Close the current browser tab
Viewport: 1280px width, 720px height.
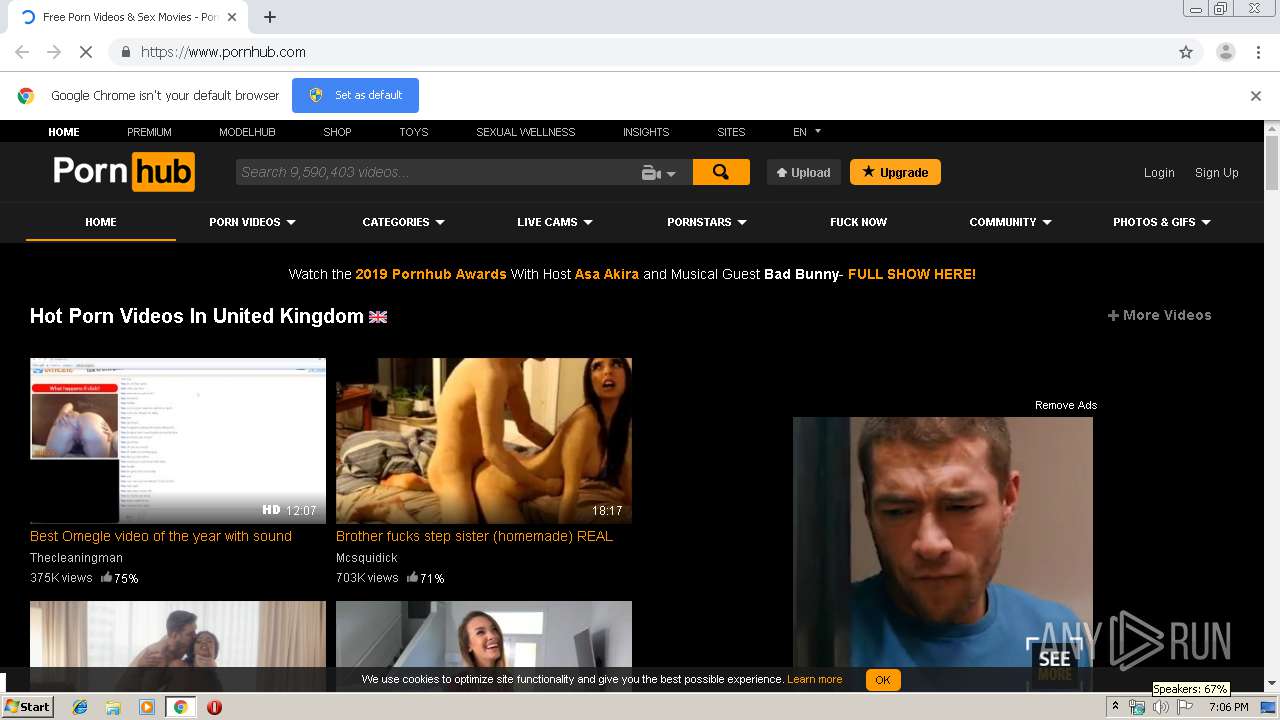click(233, 17)
